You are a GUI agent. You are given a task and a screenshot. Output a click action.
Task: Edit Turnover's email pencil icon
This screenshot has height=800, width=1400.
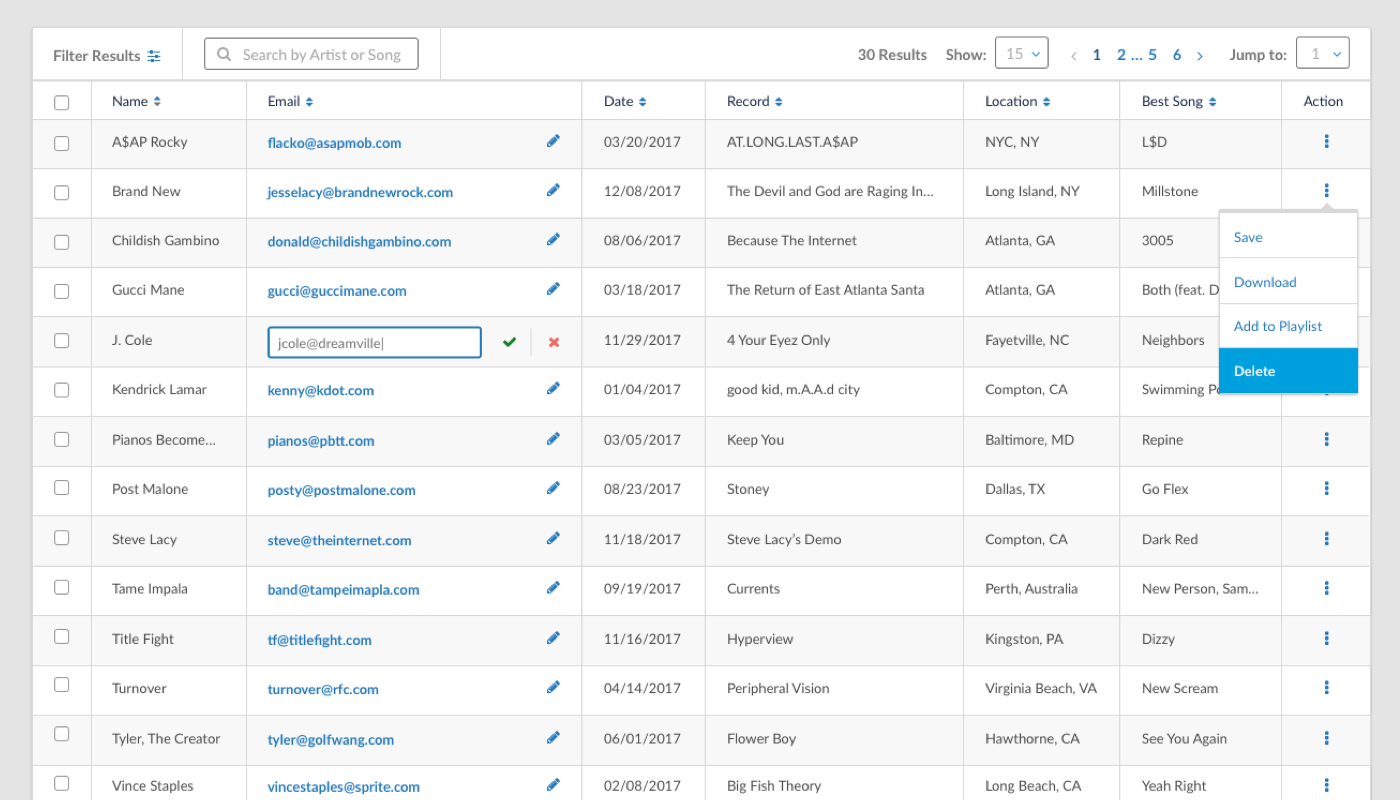pos(553,687)
